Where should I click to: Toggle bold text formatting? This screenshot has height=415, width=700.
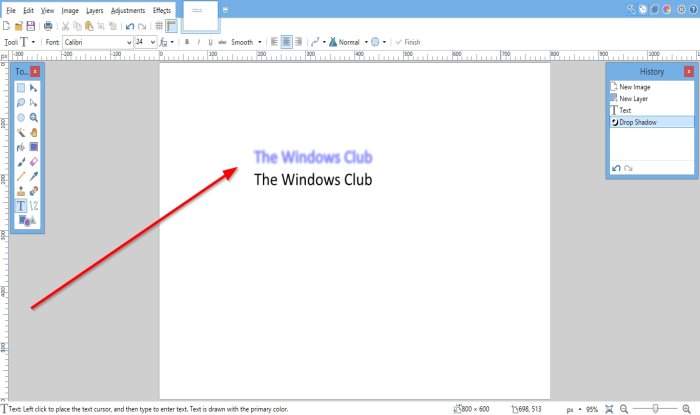click(x=187, y=42)
